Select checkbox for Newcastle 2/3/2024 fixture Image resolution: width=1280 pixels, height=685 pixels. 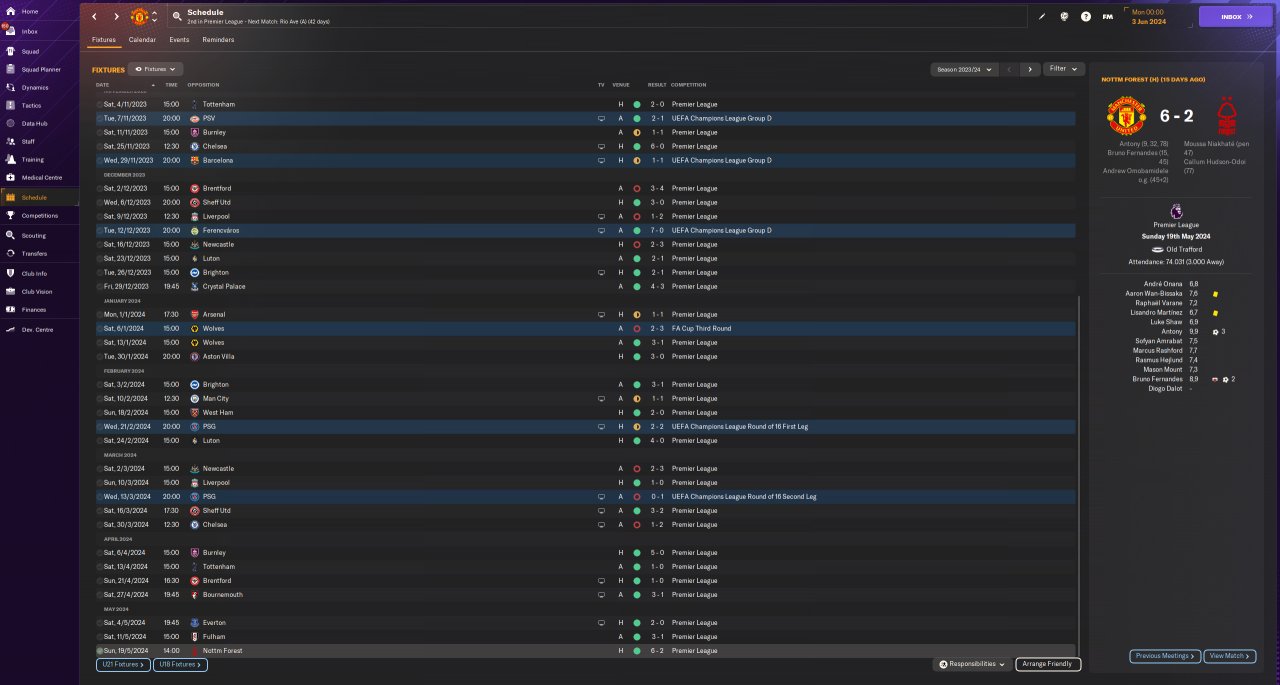(99, 468)
